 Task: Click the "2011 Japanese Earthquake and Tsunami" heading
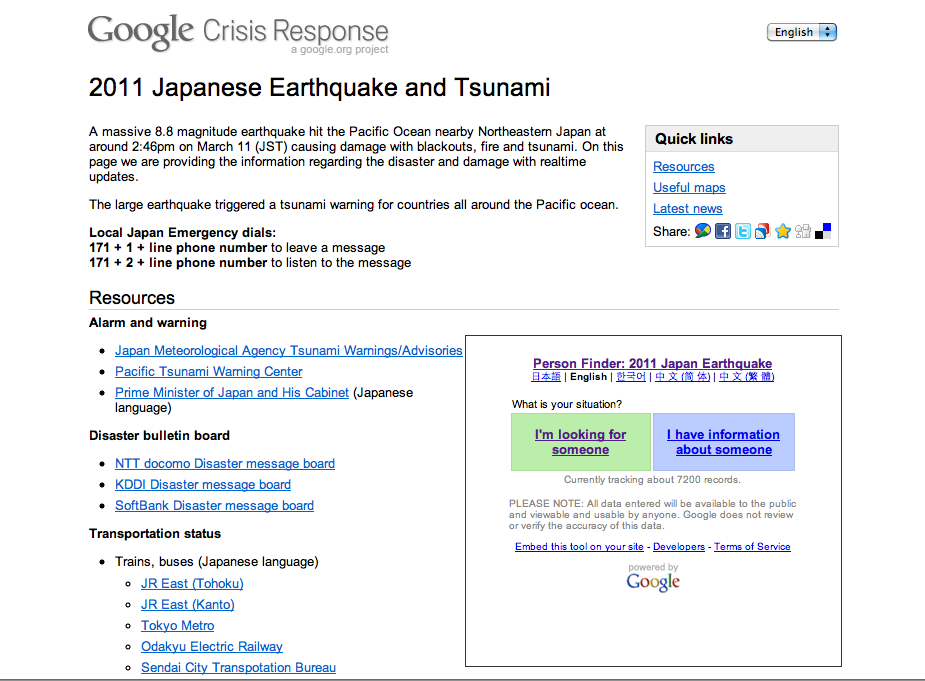pyautogui.click(x=319, y=87)
